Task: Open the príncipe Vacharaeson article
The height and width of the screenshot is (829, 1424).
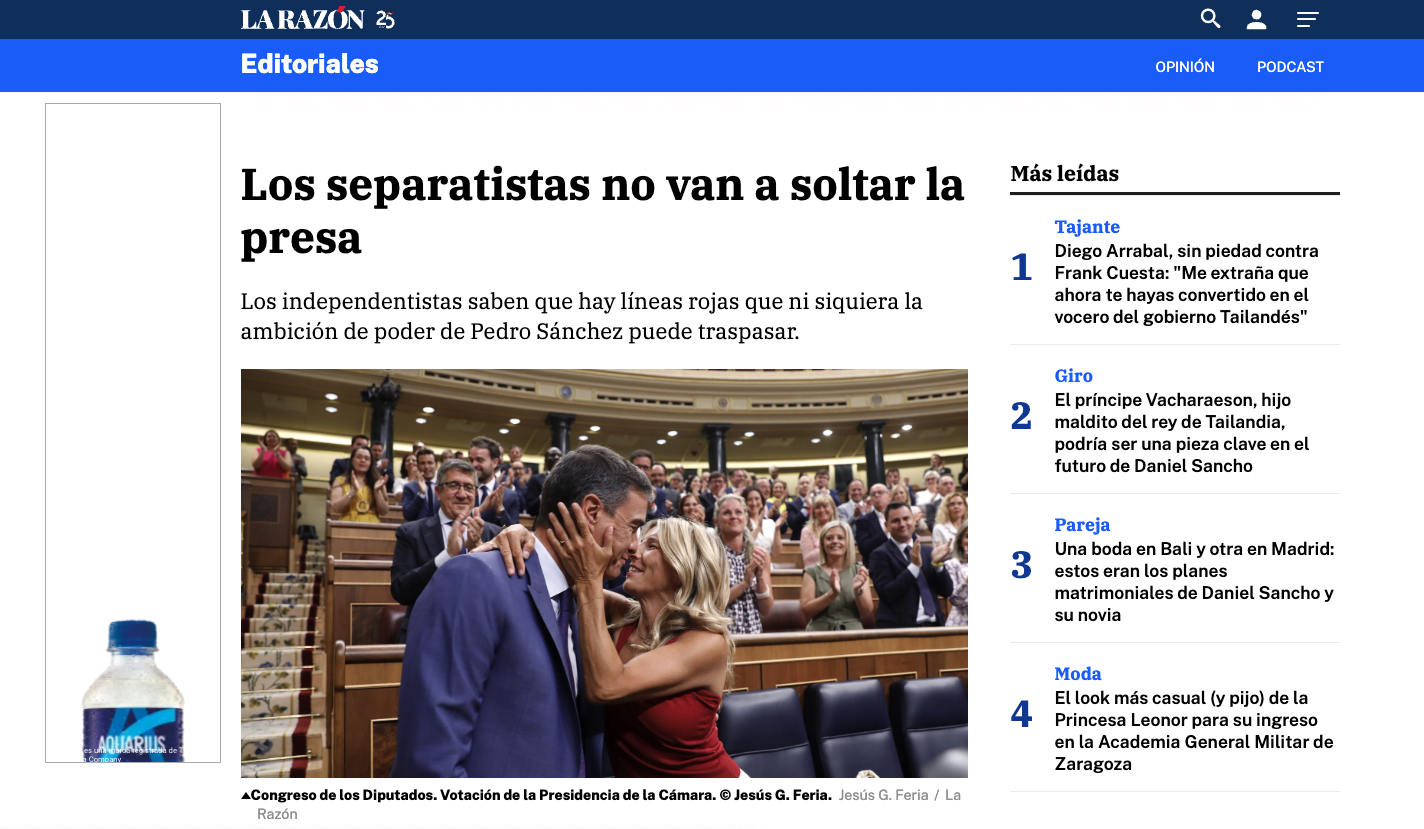Action: pyautogui.click(x=1182, y=433)
